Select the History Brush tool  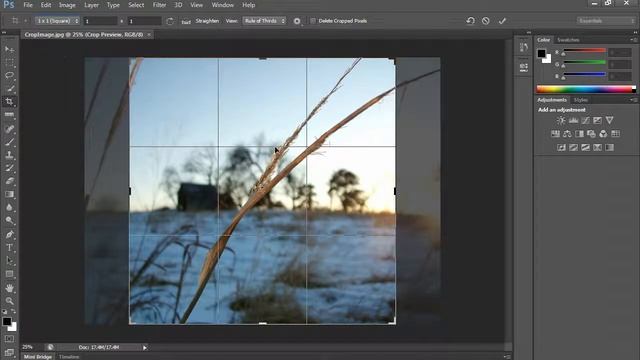pos(9,168)
